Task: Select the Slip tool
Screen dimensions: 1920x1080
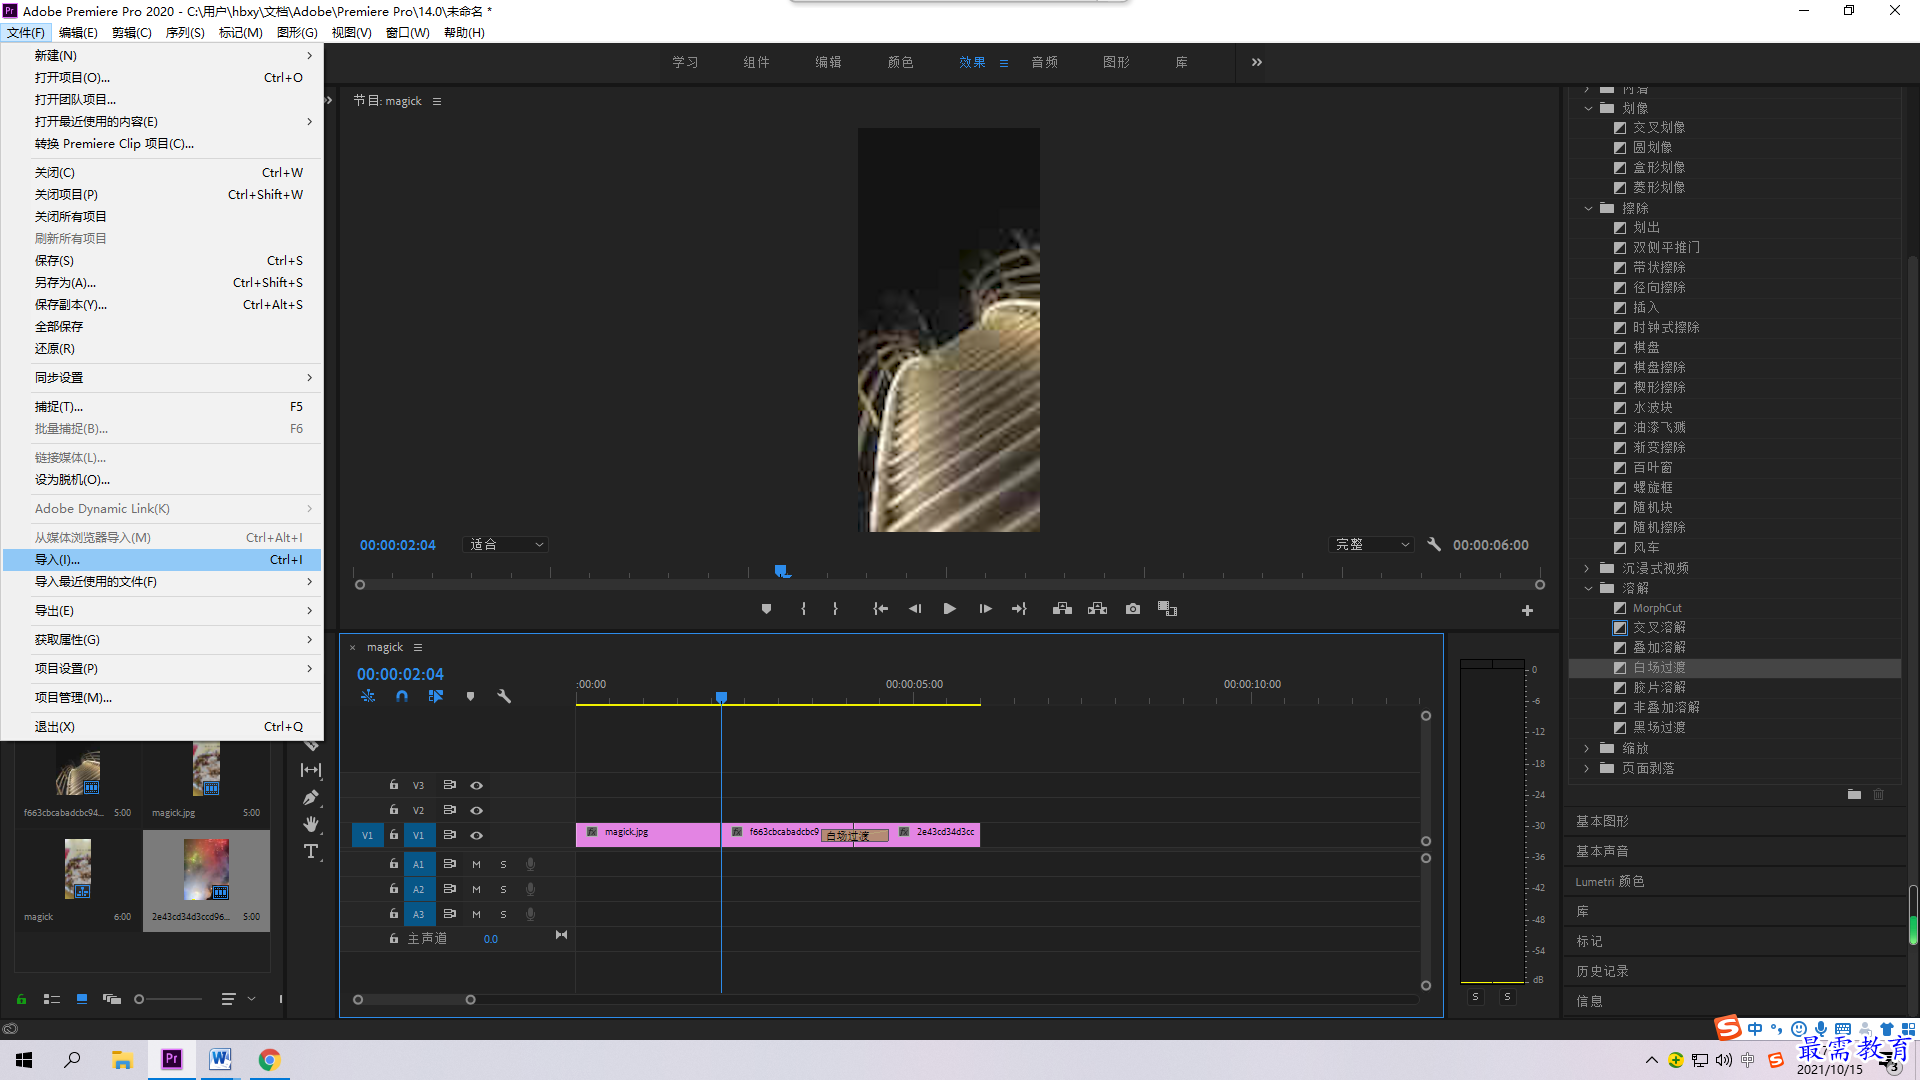Action: 311,770
